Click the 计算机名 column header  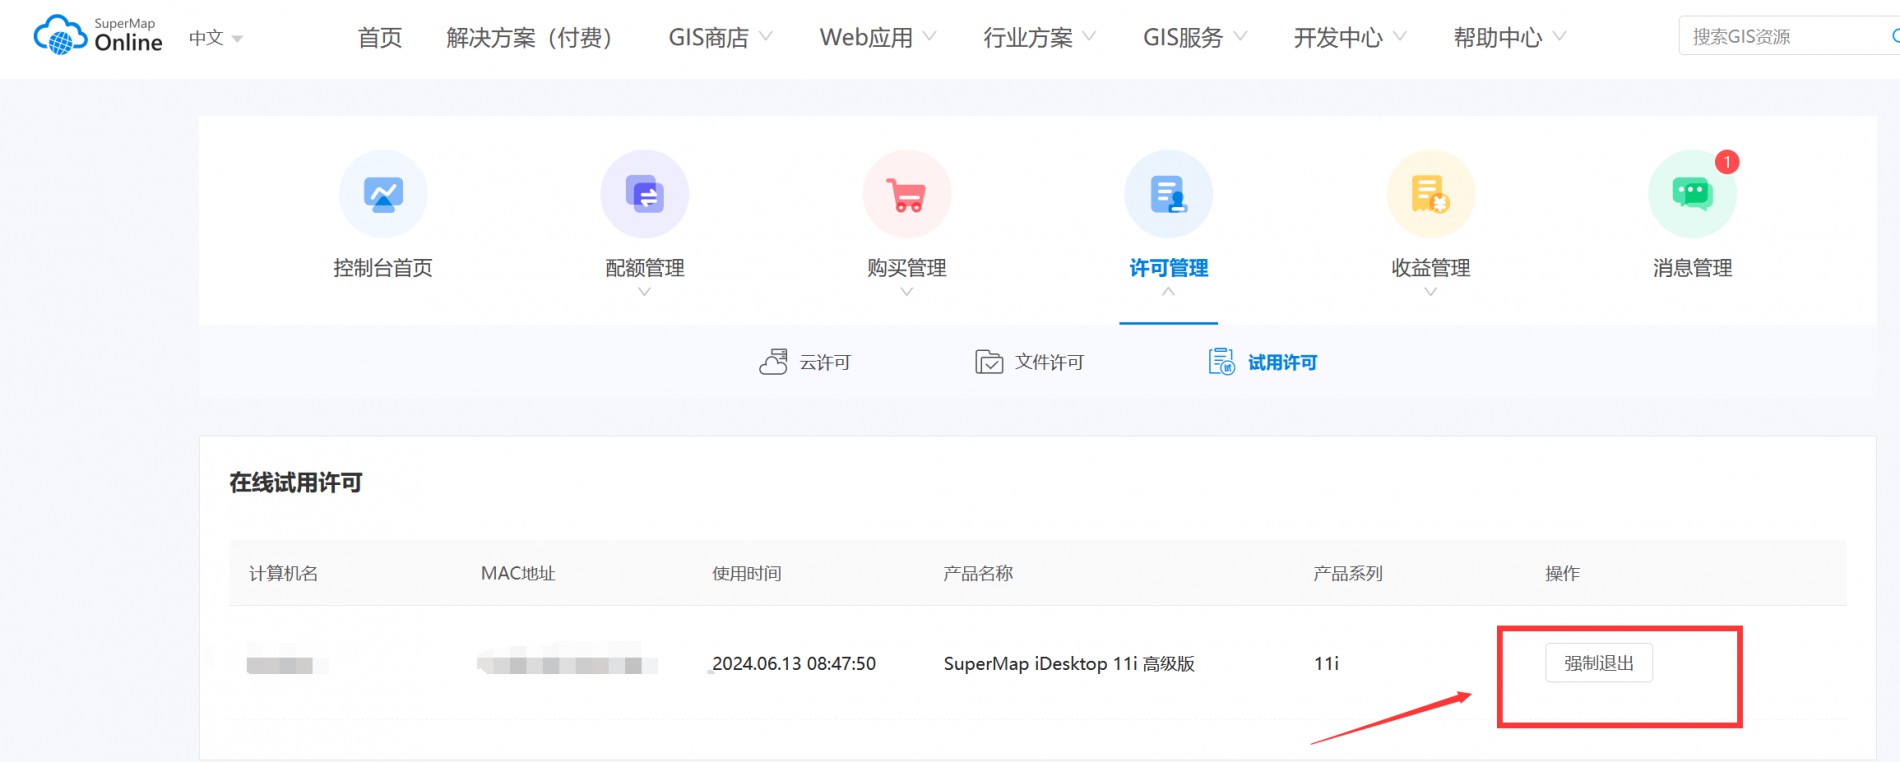(x=284, y=573)
